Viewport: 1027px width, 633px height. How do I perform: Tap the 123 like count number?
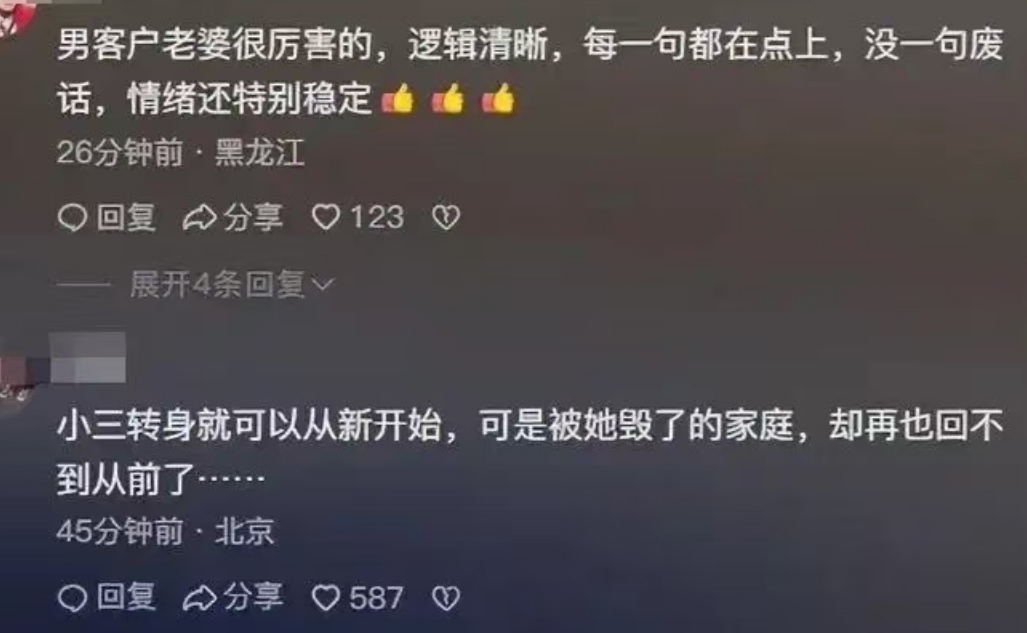pos(377,217)
